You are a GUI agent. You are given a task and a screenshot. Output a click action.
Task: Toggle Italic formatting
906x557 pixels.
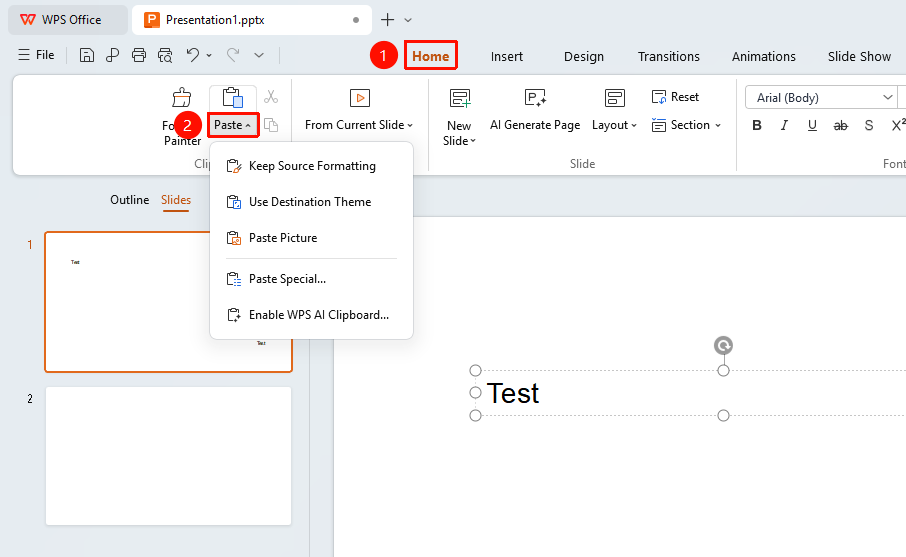tap(784, 125)
